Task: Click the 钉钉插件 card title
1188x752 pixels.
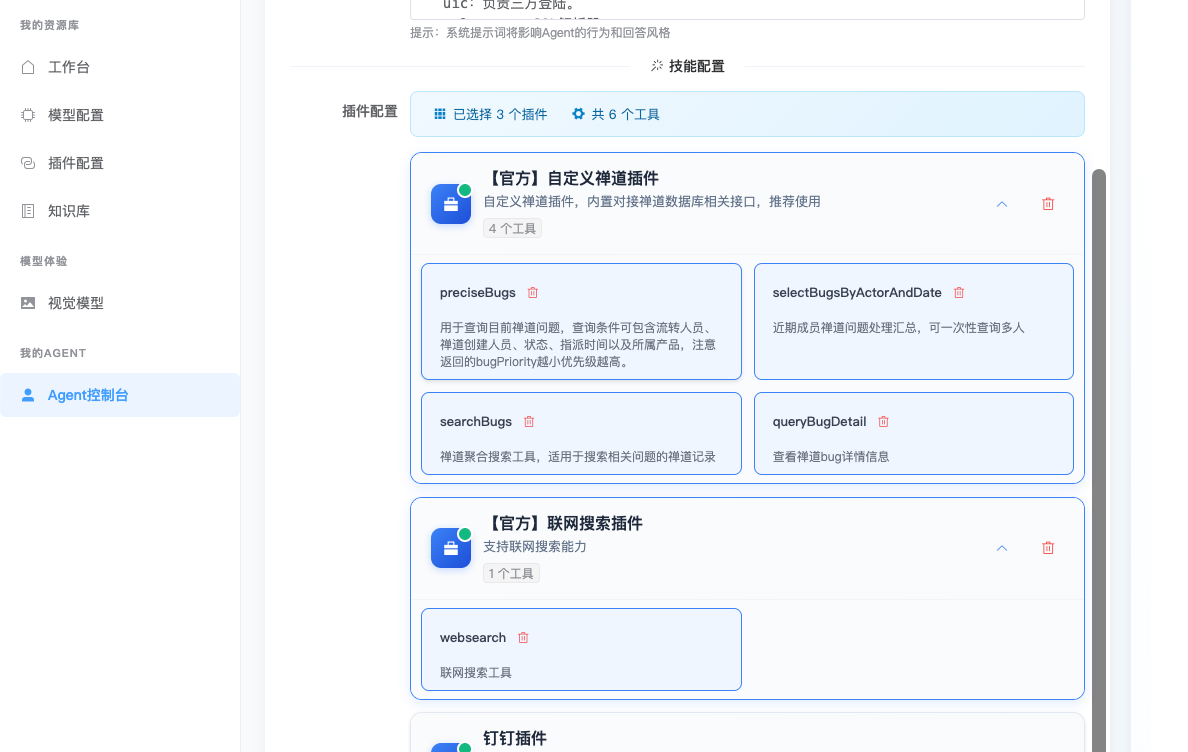Action: (x=514, y=738)
